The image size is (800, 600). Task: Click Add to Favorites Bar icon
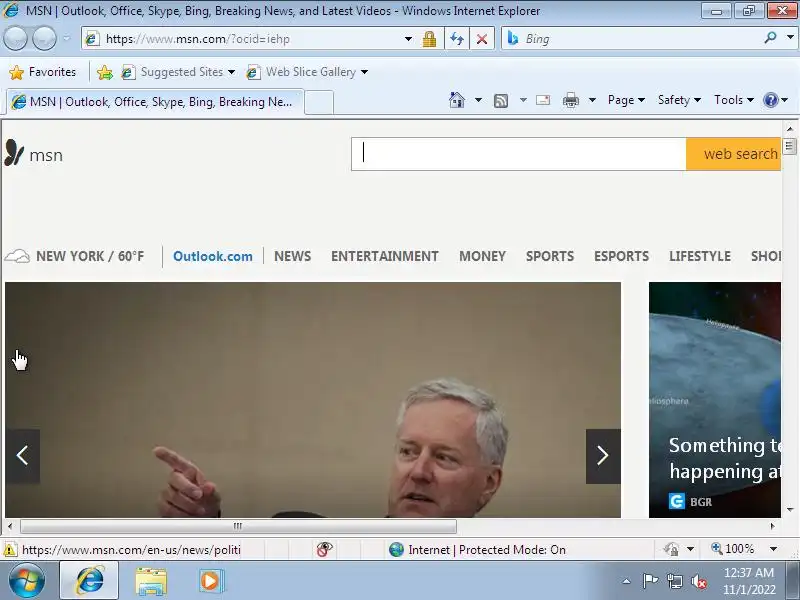coord(105,72)
